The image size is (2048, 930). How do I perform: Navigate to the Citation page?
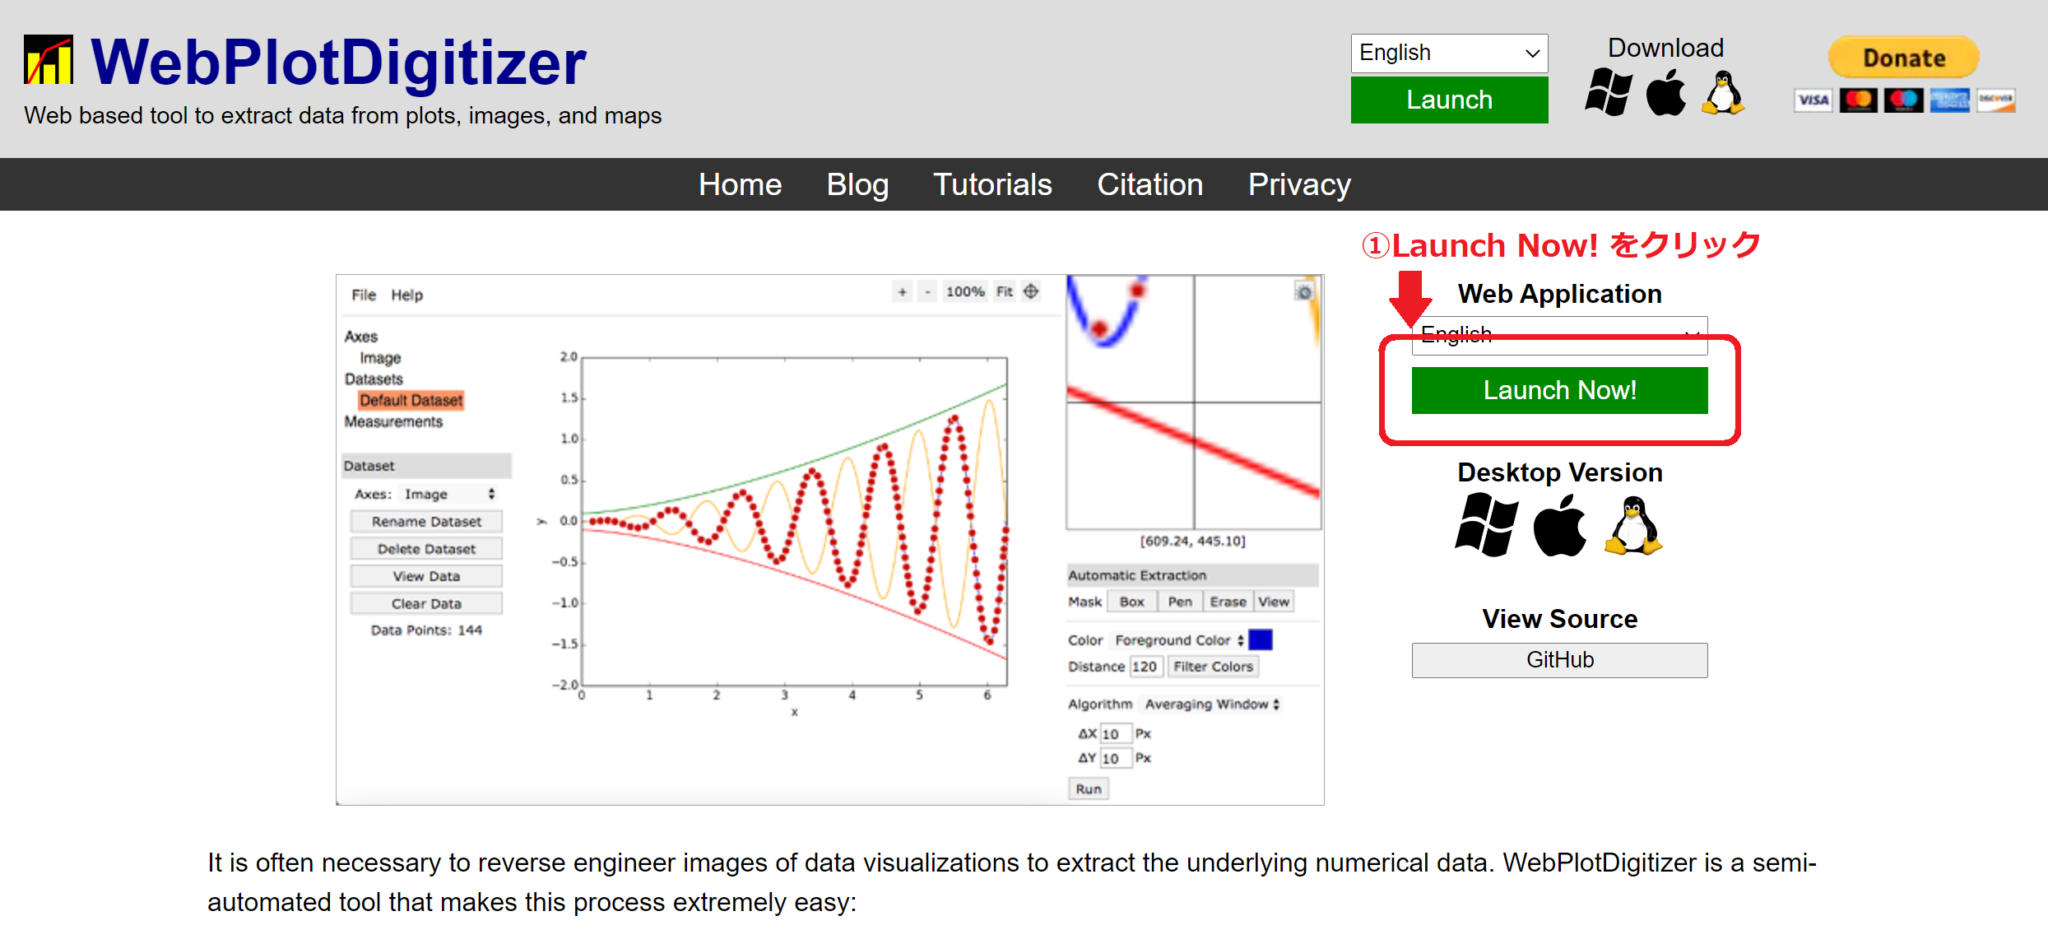pos(1150,185)
